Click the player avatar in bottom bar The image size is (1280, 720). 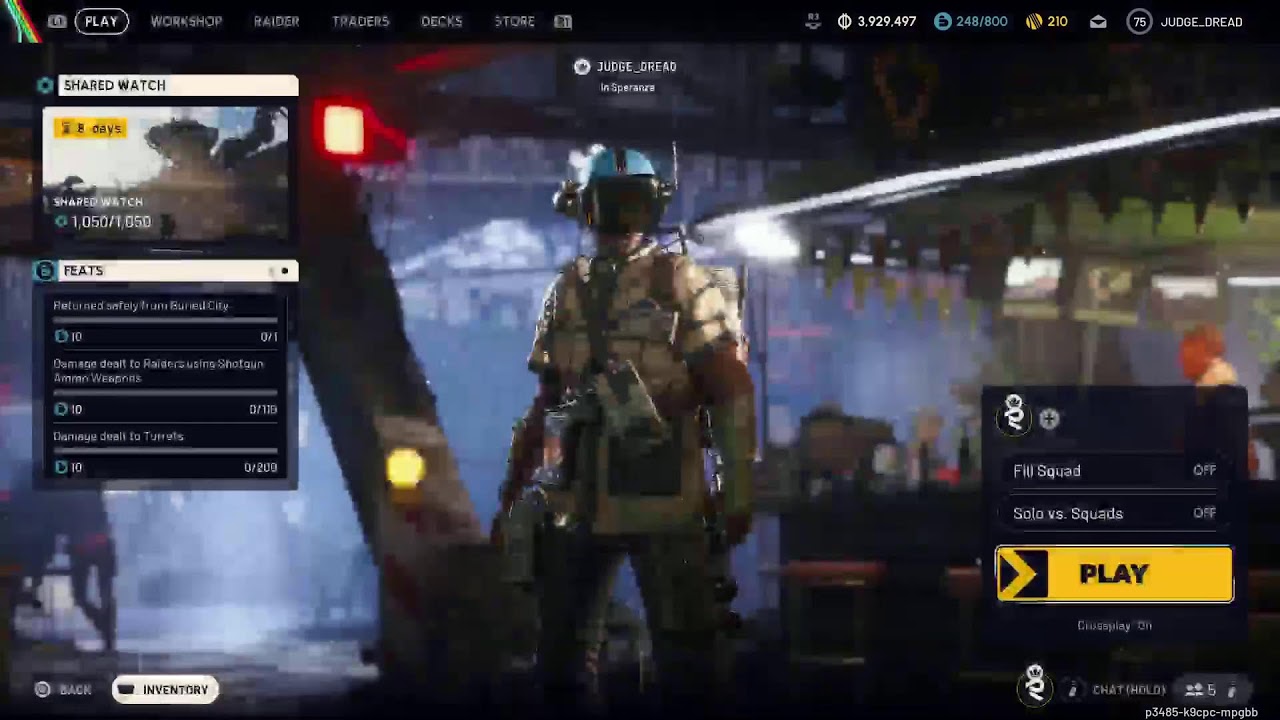(x=1035, y=686)
